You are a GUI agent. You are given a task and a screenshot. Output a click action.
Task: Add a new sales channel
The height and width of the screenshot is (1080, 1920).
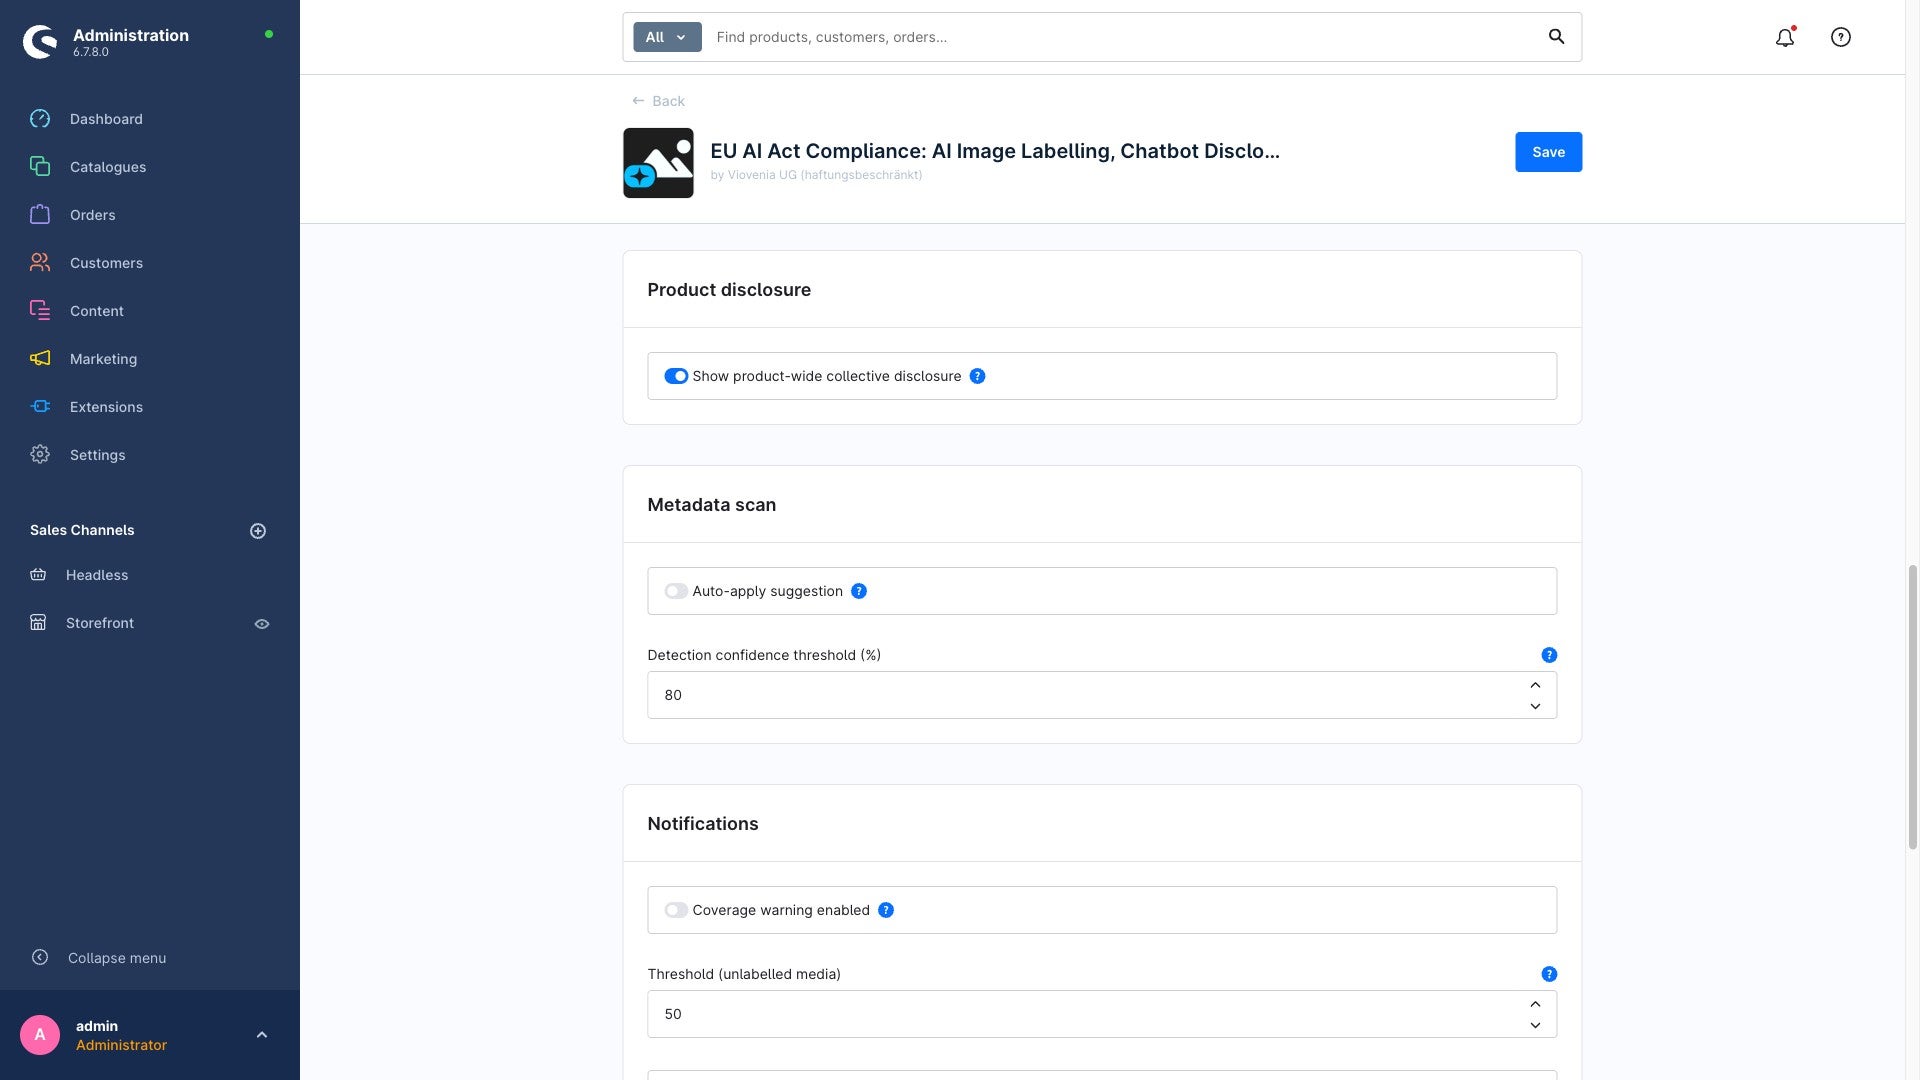point(258,531)
